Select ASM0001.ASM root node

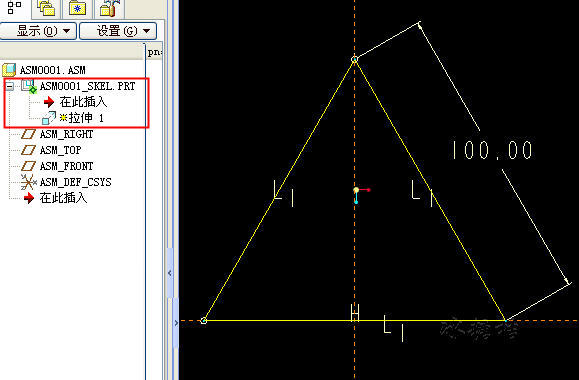(x=52, y=70)
